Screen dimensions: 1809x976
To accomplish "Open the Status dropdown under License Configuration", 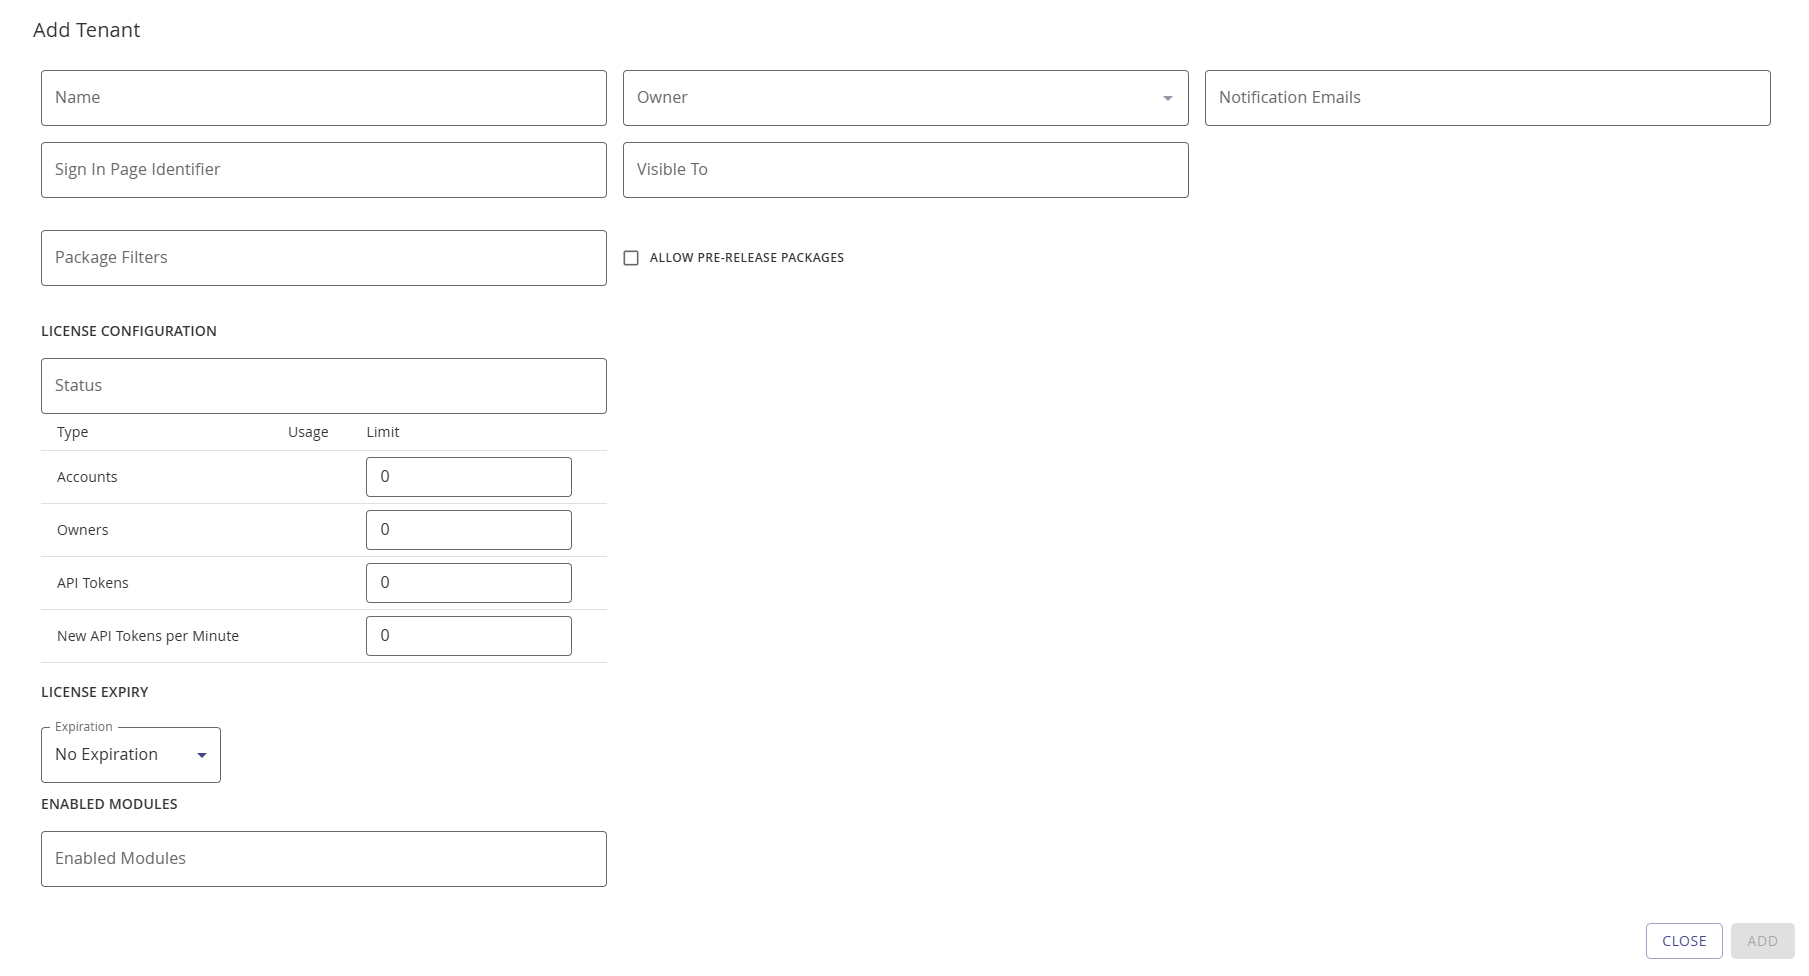I will 323,385.
